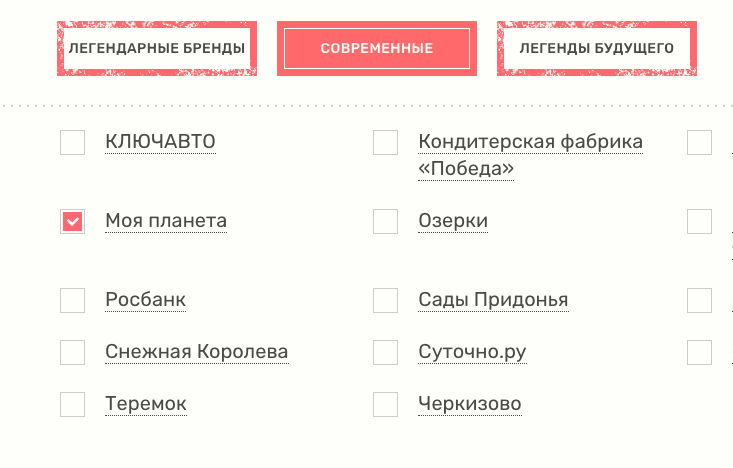733x468 pixels.
Task: Open the Моя планета link
Action: click(x=166, y=221)
